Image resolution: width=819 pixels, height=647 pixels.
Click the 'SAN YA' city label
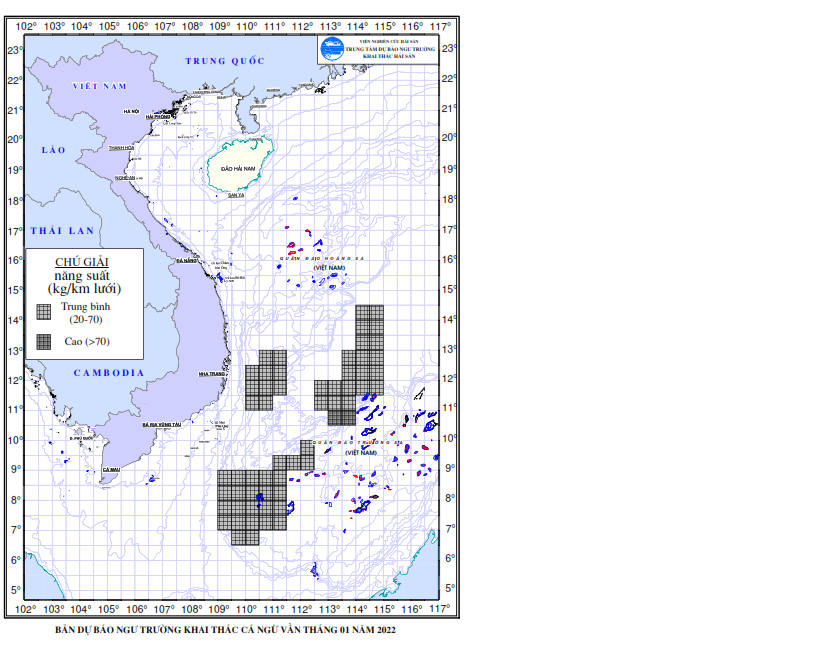pos(236,195)
